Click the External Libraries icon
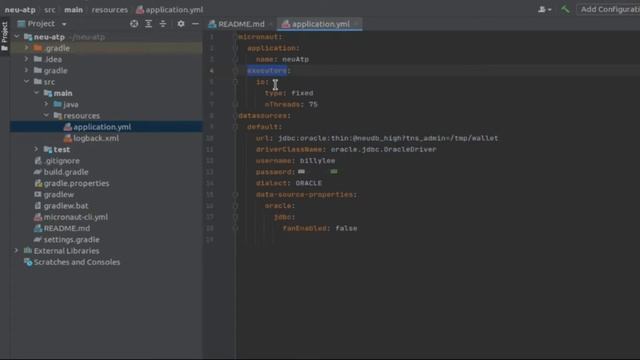640x360 pixels. pyautogui.click(x=28, y=251)
